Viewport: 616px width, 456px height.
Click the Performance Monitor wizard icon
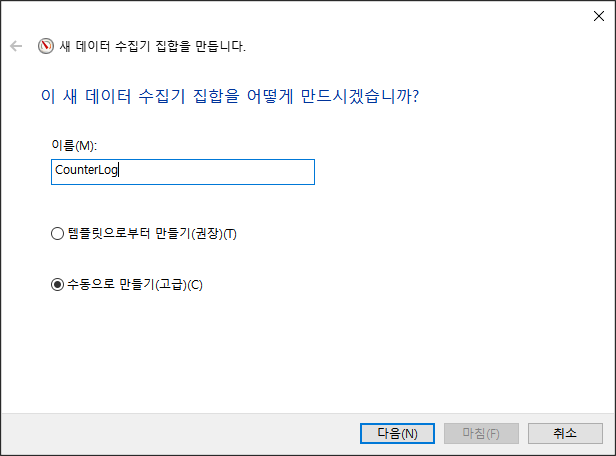(x=46, y=46)
